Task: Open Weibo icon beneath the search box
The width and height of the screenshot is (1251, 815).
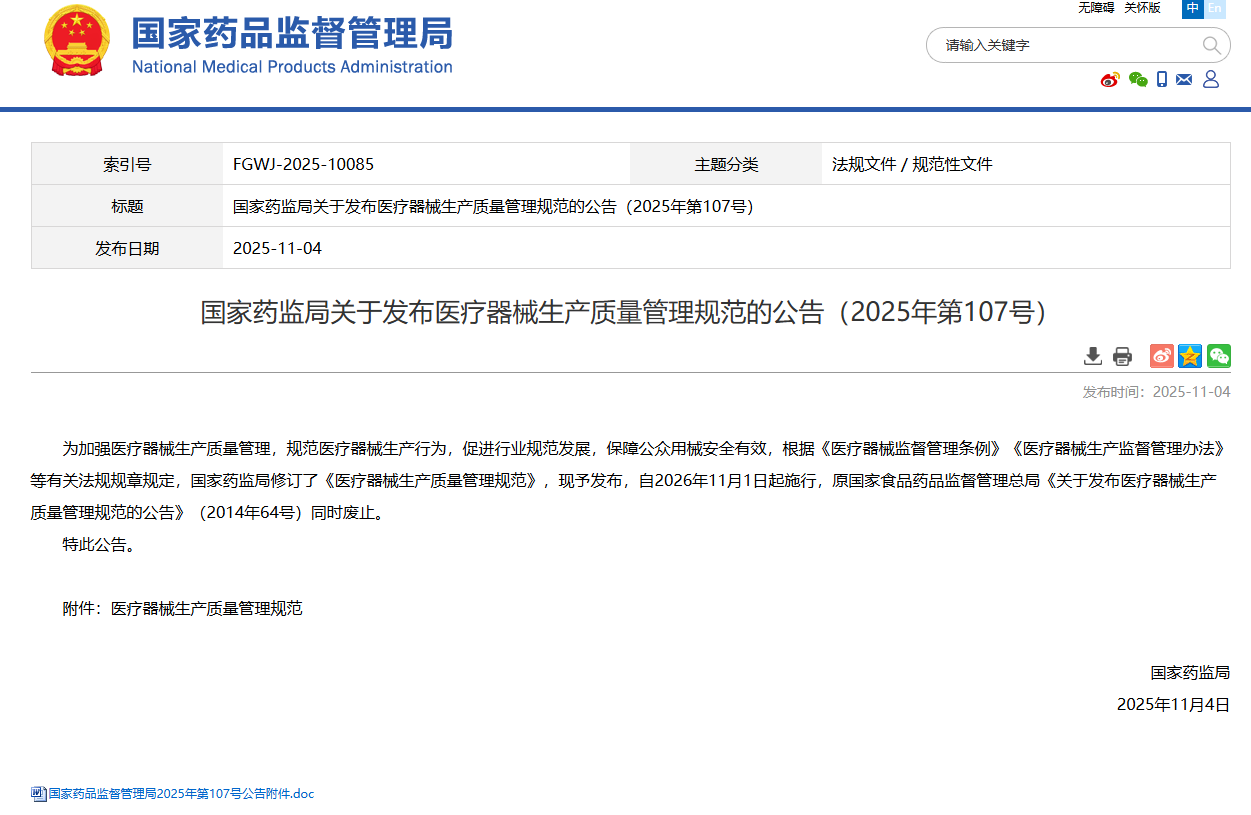Action: [x=1110, y=80]
